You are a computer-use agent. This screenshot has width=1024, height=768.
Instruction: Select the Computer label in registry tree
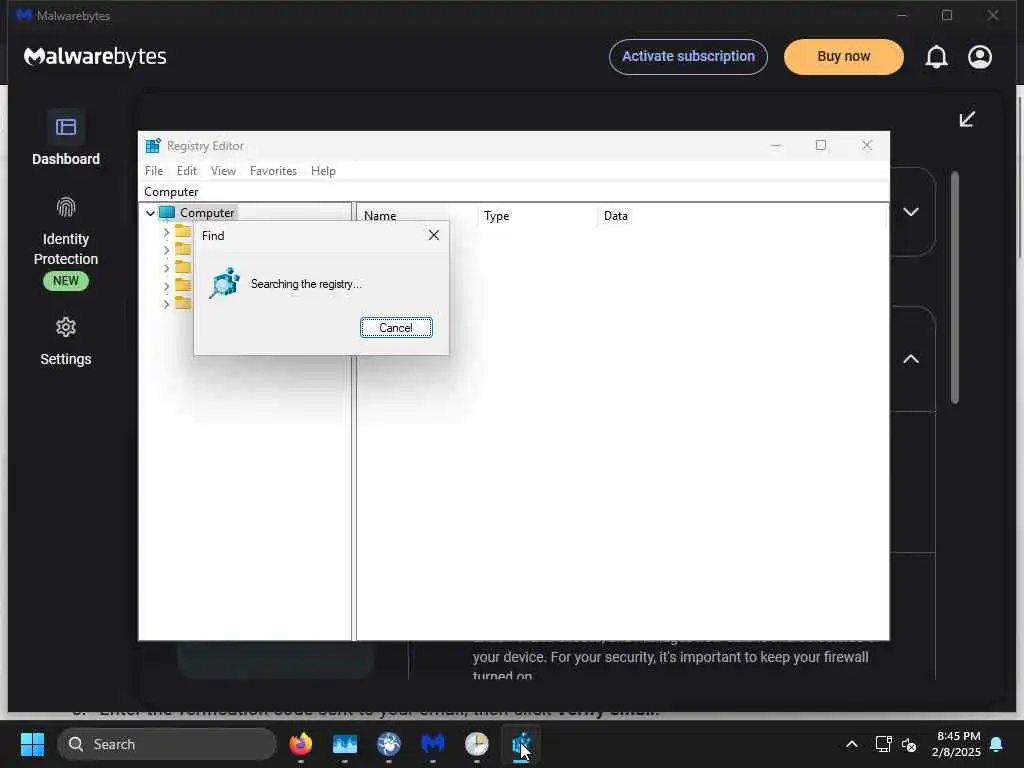(207, 213)
